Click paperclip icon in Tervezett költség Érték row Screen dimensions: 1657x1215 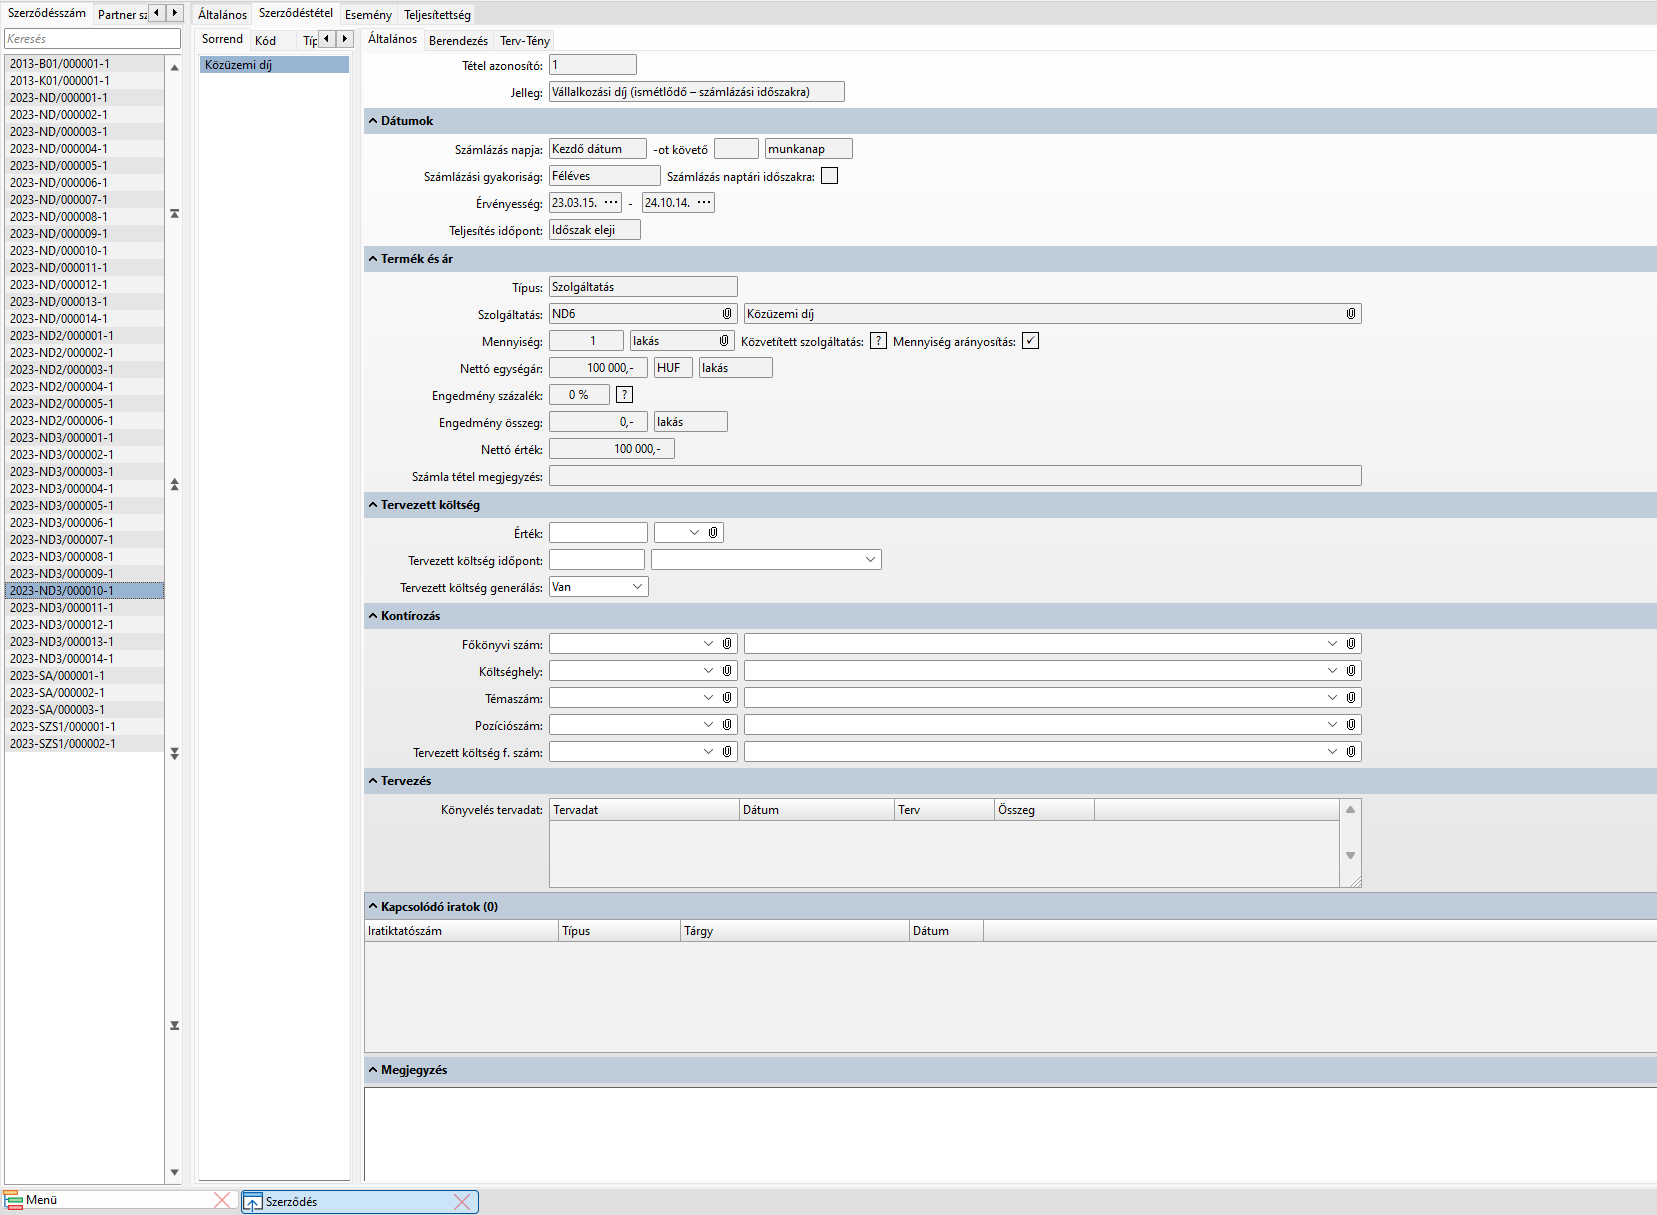coord(713,533)
